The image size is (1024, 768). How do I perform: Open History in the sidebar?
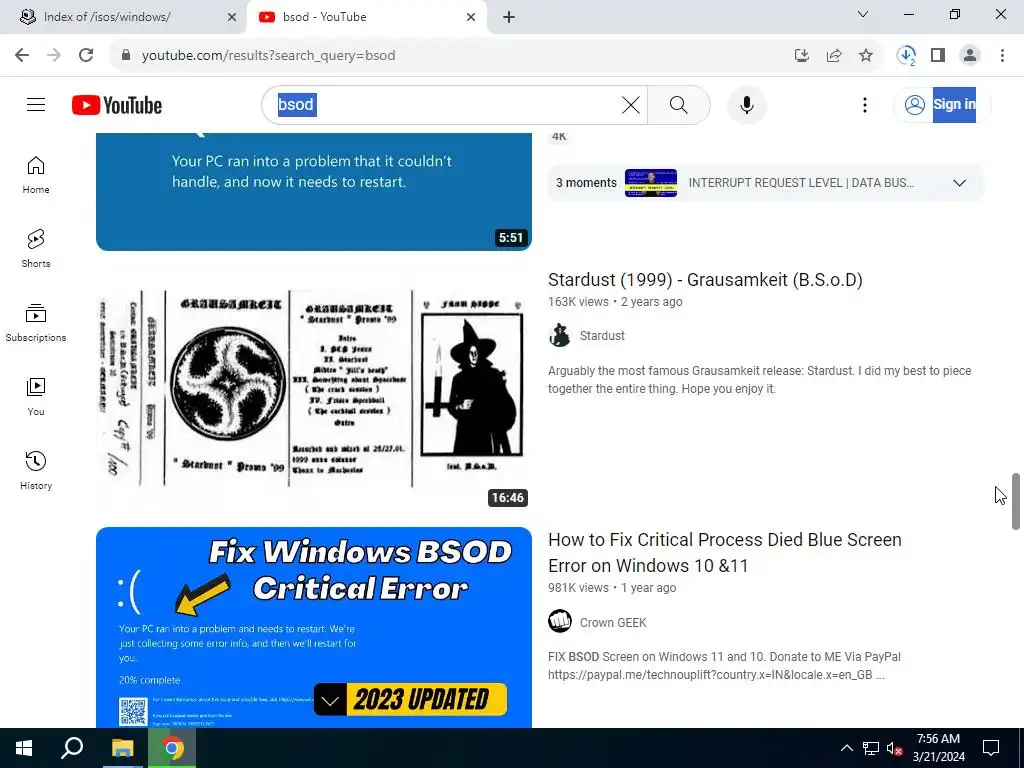[36, 470]
